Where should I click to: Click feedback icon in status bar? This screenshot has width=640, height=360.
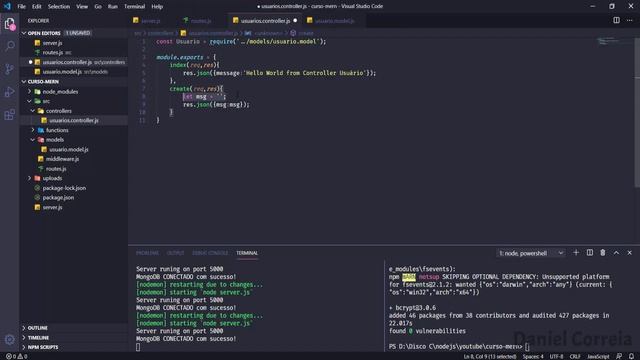(619, 356)
